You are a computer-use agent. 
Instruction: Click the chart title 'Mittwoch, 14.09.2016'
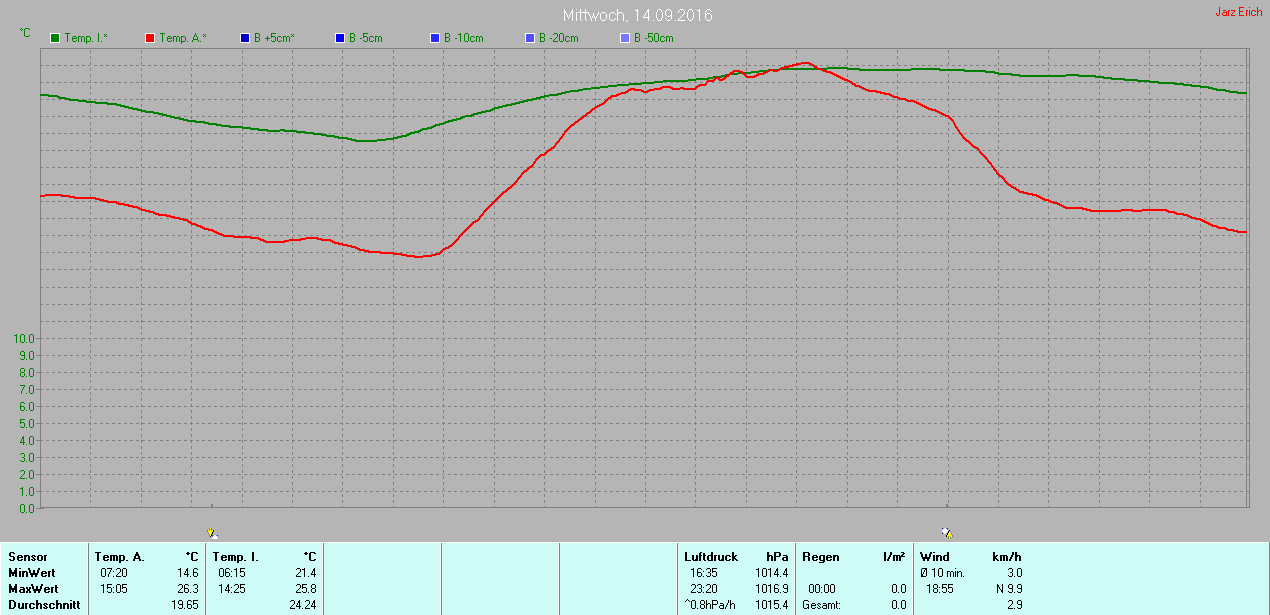point(638,16)
